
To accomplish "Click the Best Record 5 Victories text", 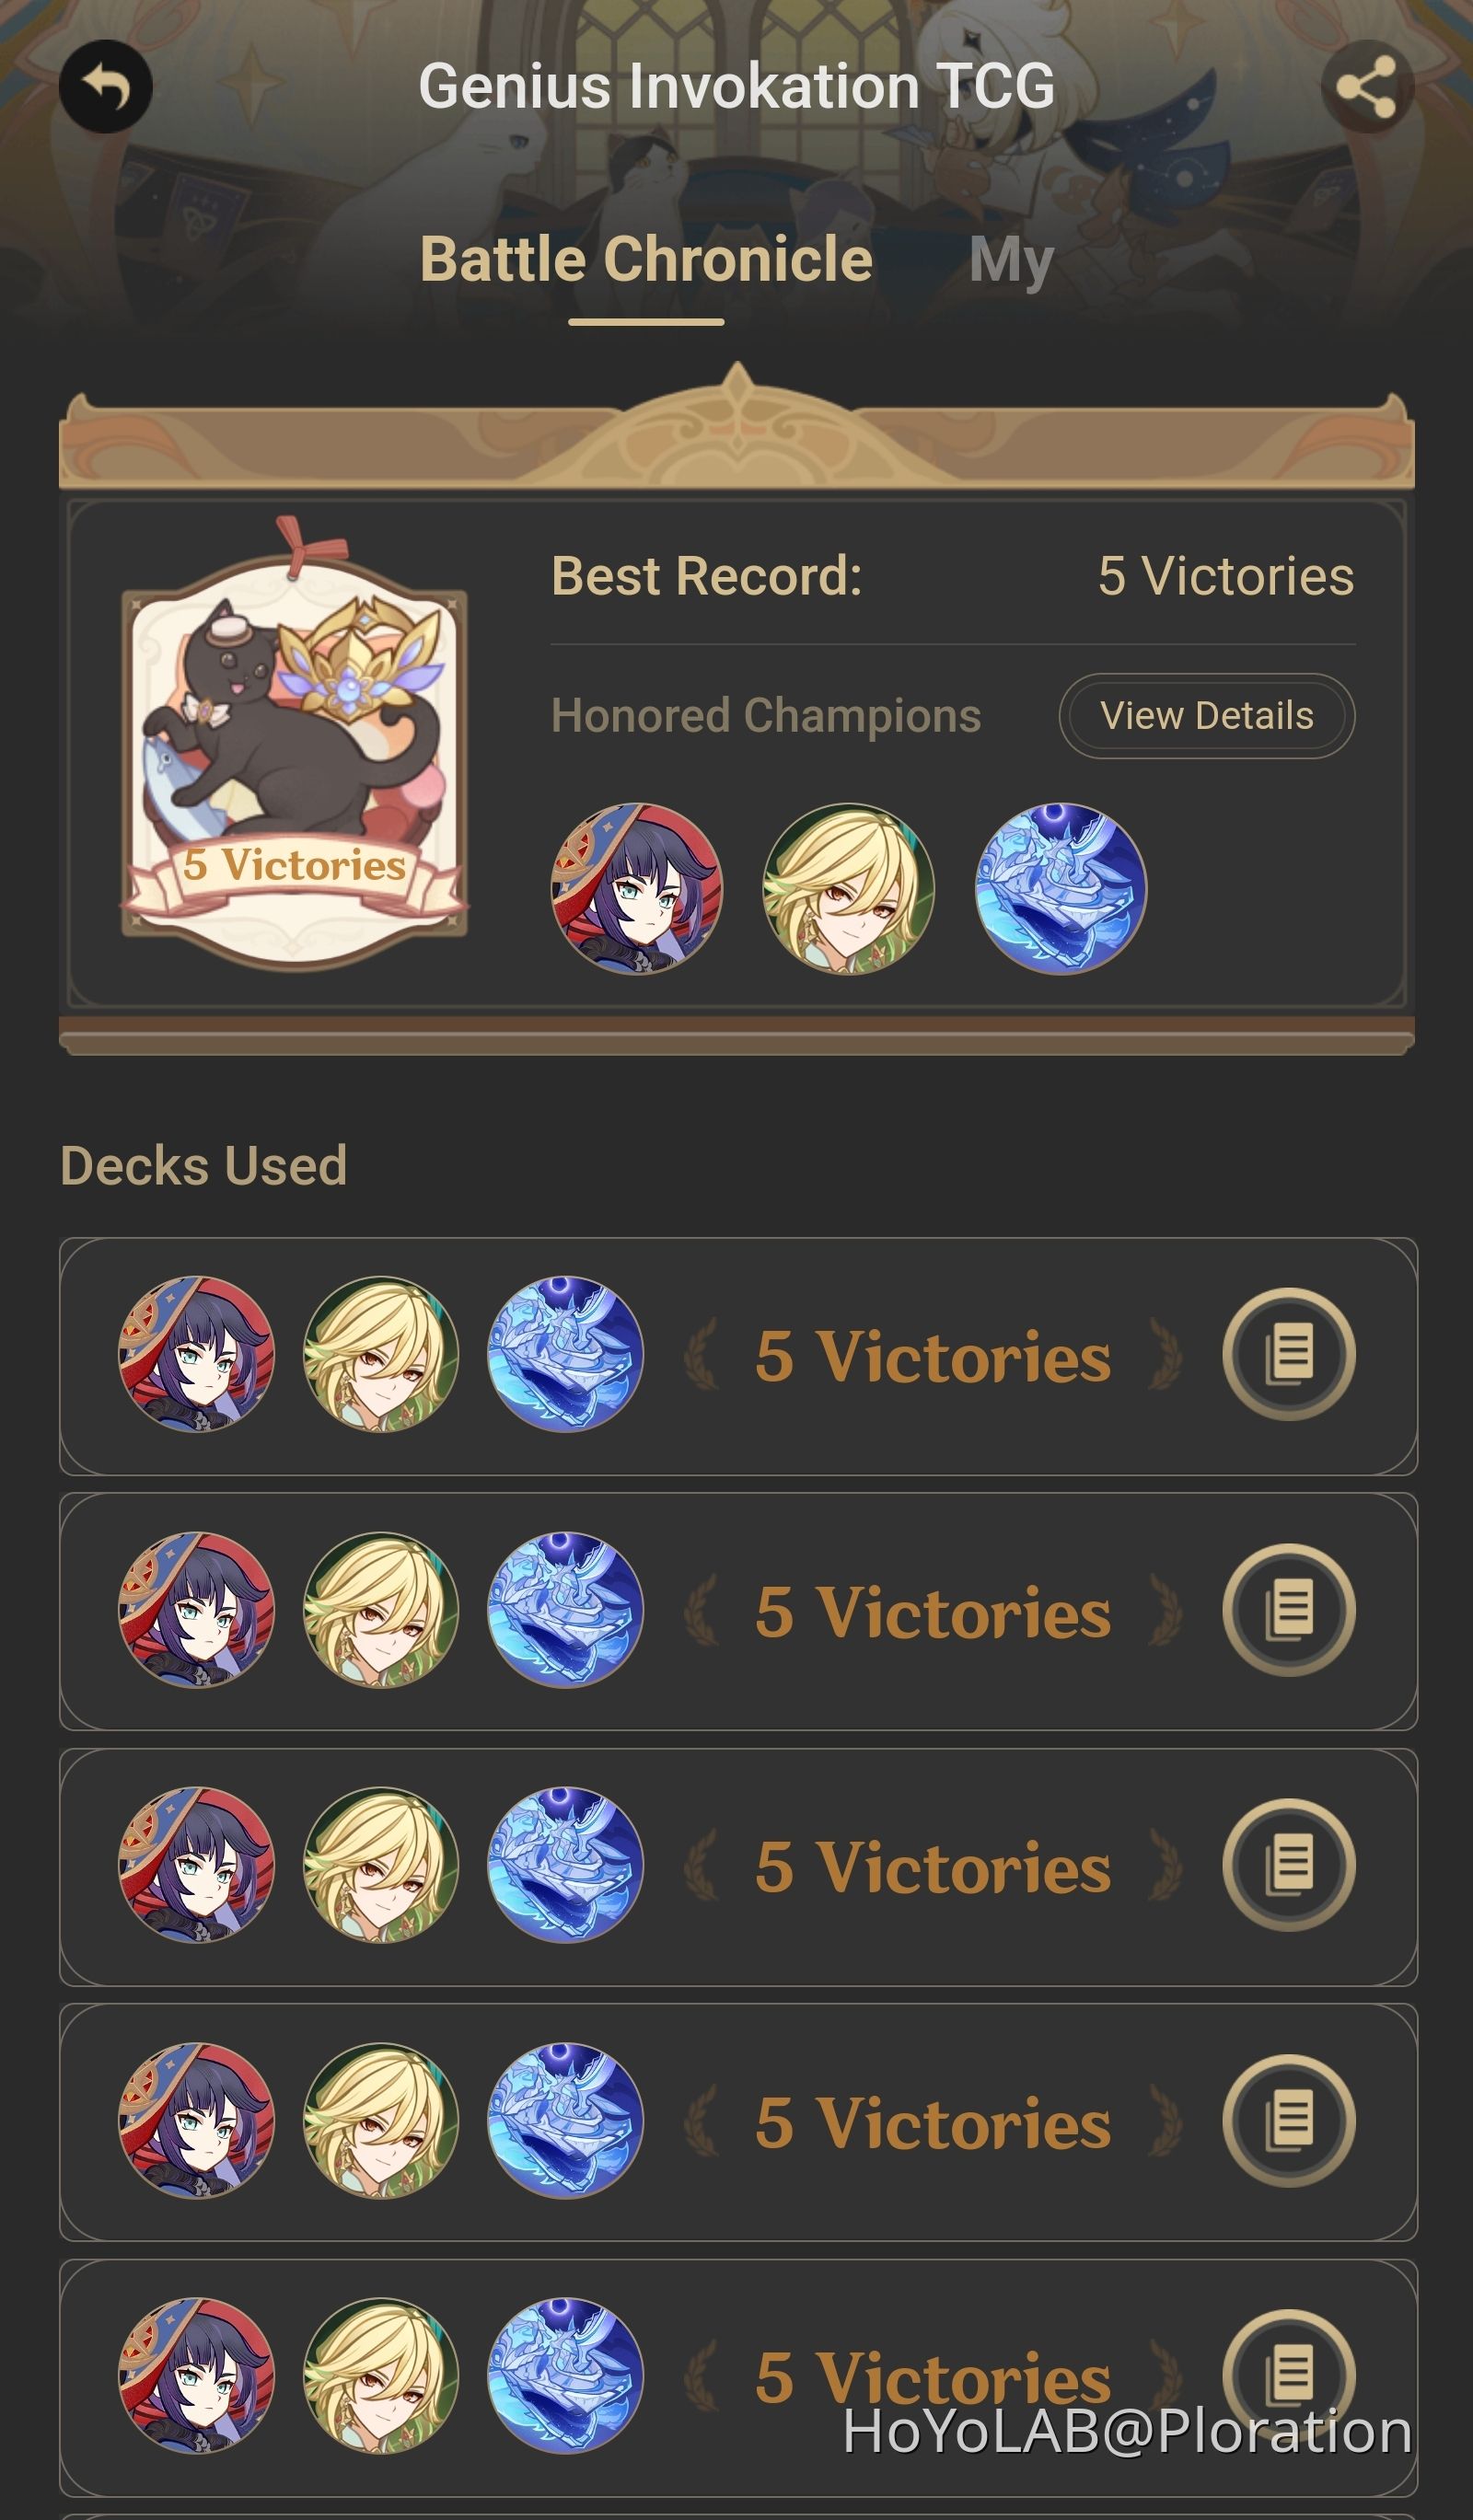I will [x=1226, y=577].
